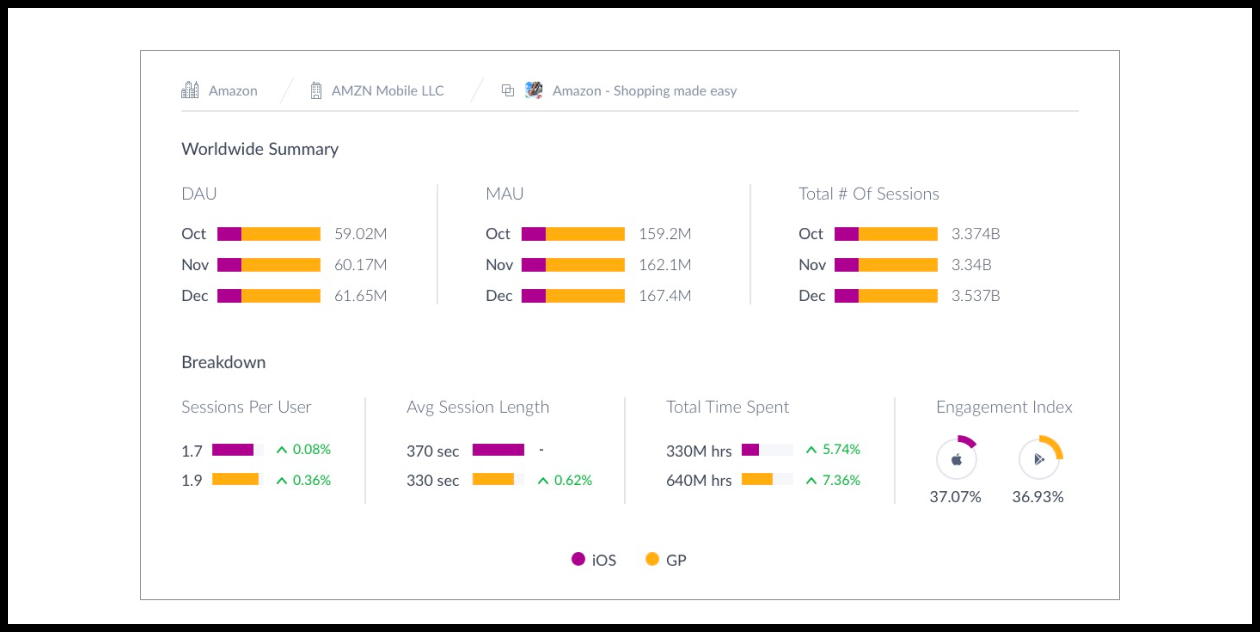Toggle the GP legend dot
1260x632 pixels.
653,559
